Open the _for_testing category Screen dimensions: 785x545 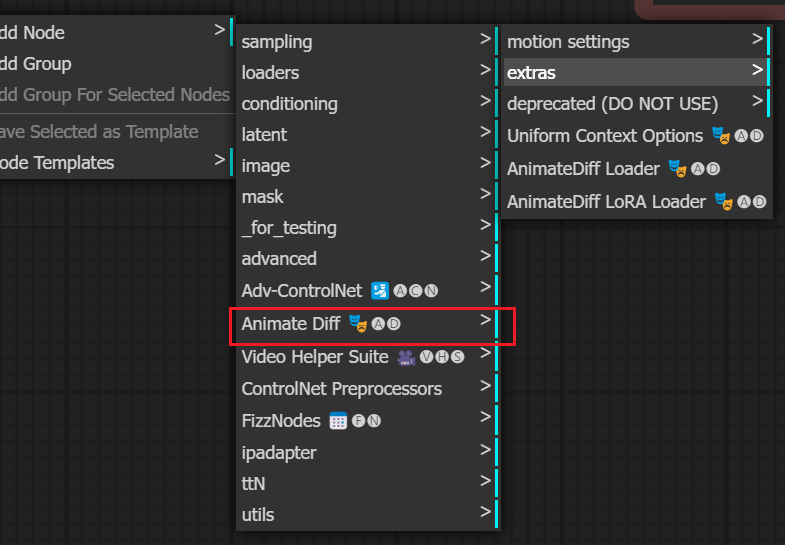289,228
